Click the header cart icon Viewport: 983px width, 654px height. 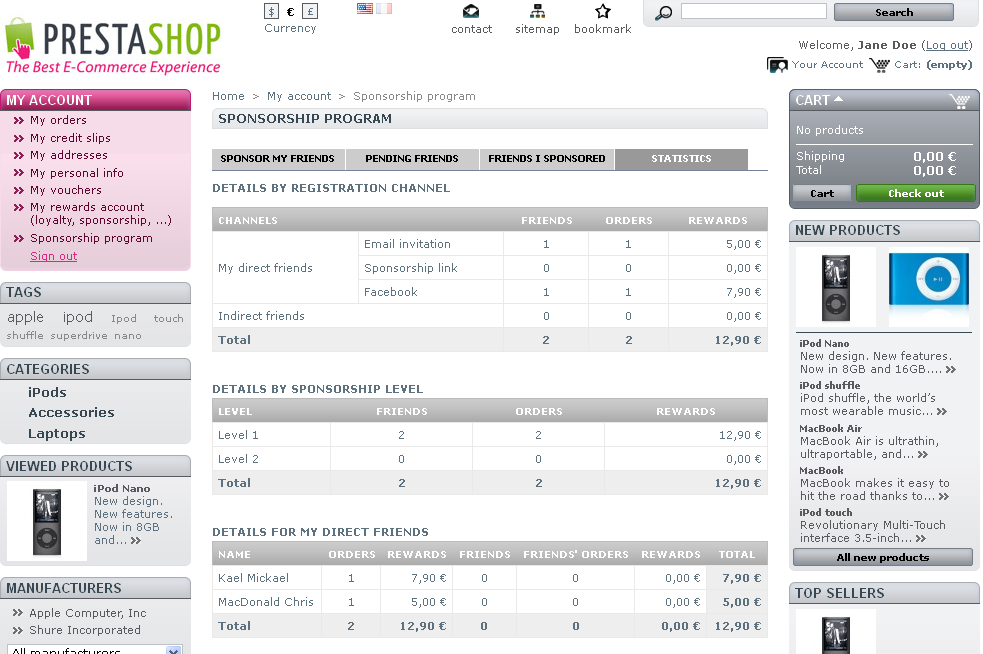pyautogui.click(x=880, y=65)
